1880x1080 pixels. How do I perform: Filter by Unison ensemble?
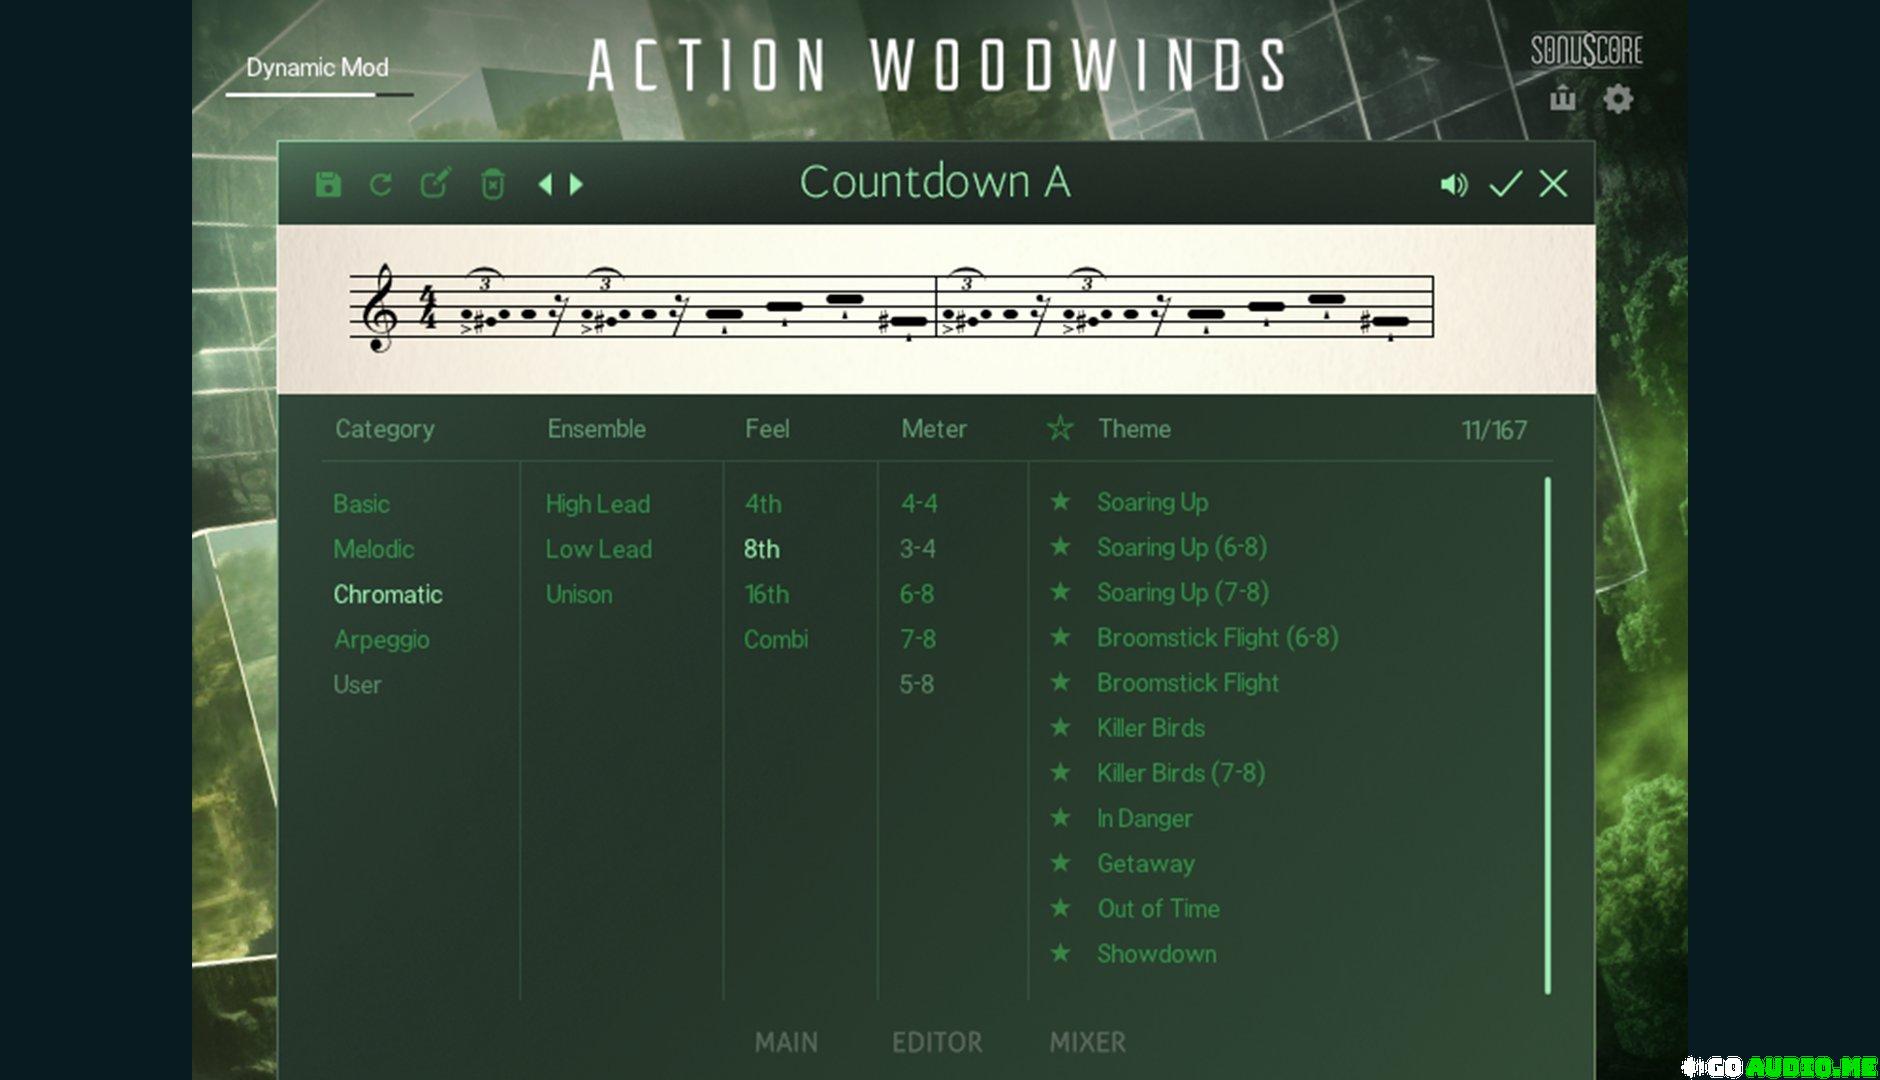tap(578, 594)
